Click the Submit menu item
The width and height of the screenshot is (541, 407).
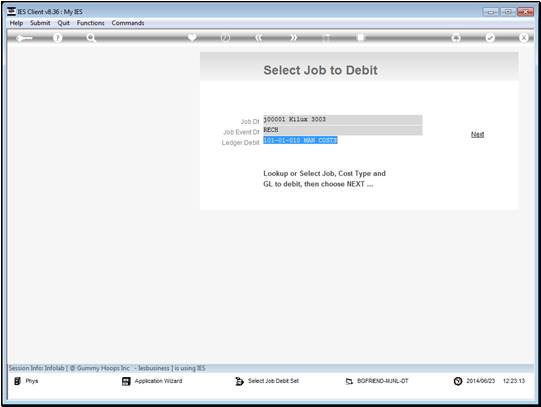click(40, 23)
